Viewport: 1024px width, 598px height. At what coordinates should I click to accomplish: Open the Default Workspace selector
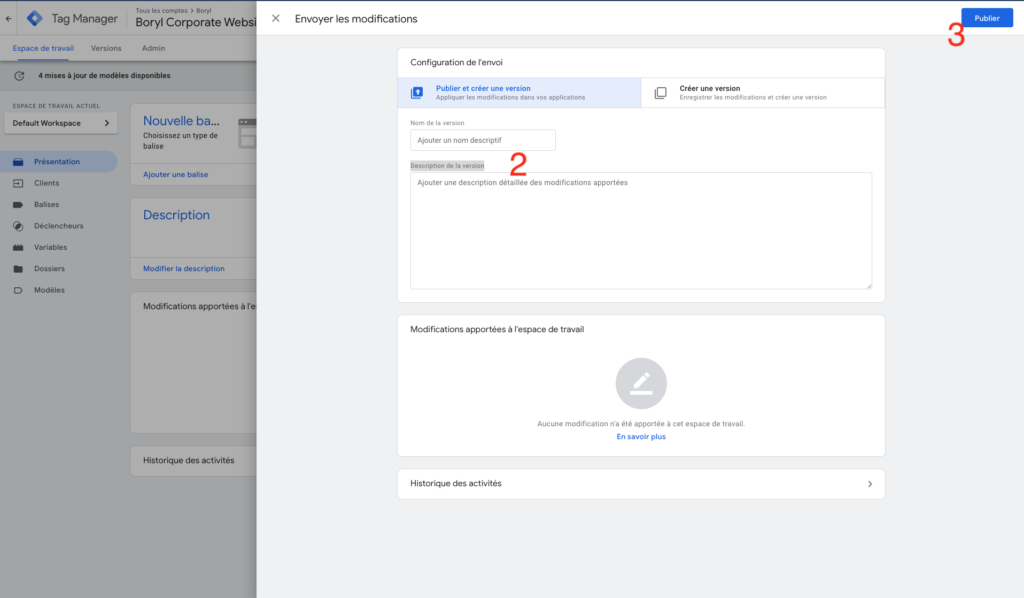[x=61, y=123]
